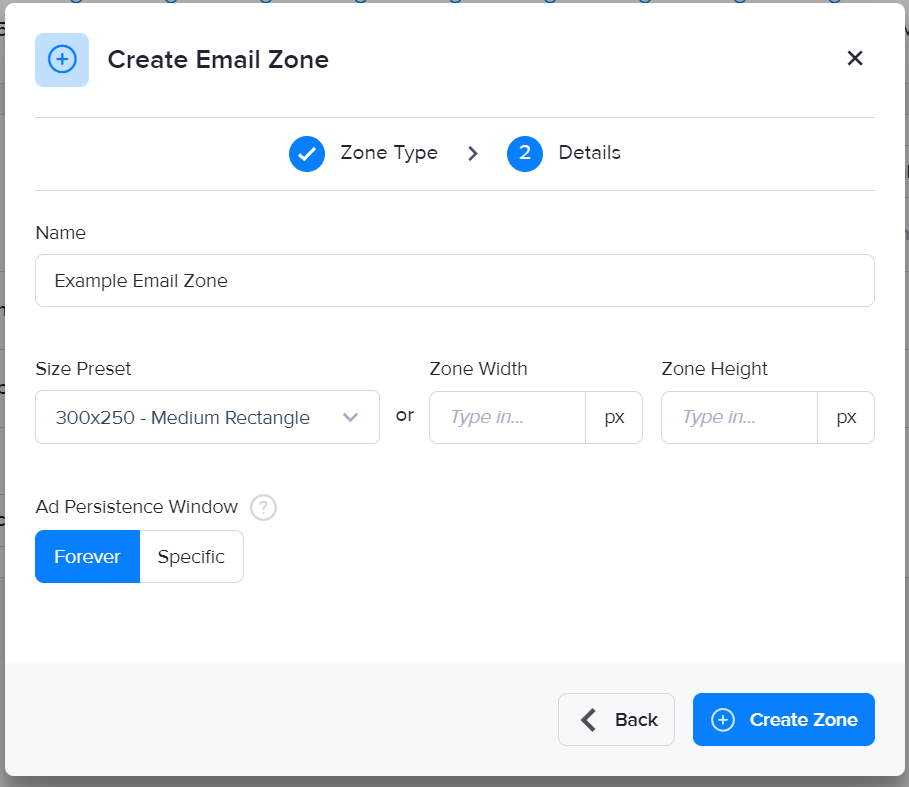The height and width of the screenshot is (787, 909).
Task: Click the back arrow icon inside Back button
Action: point(588,719)
